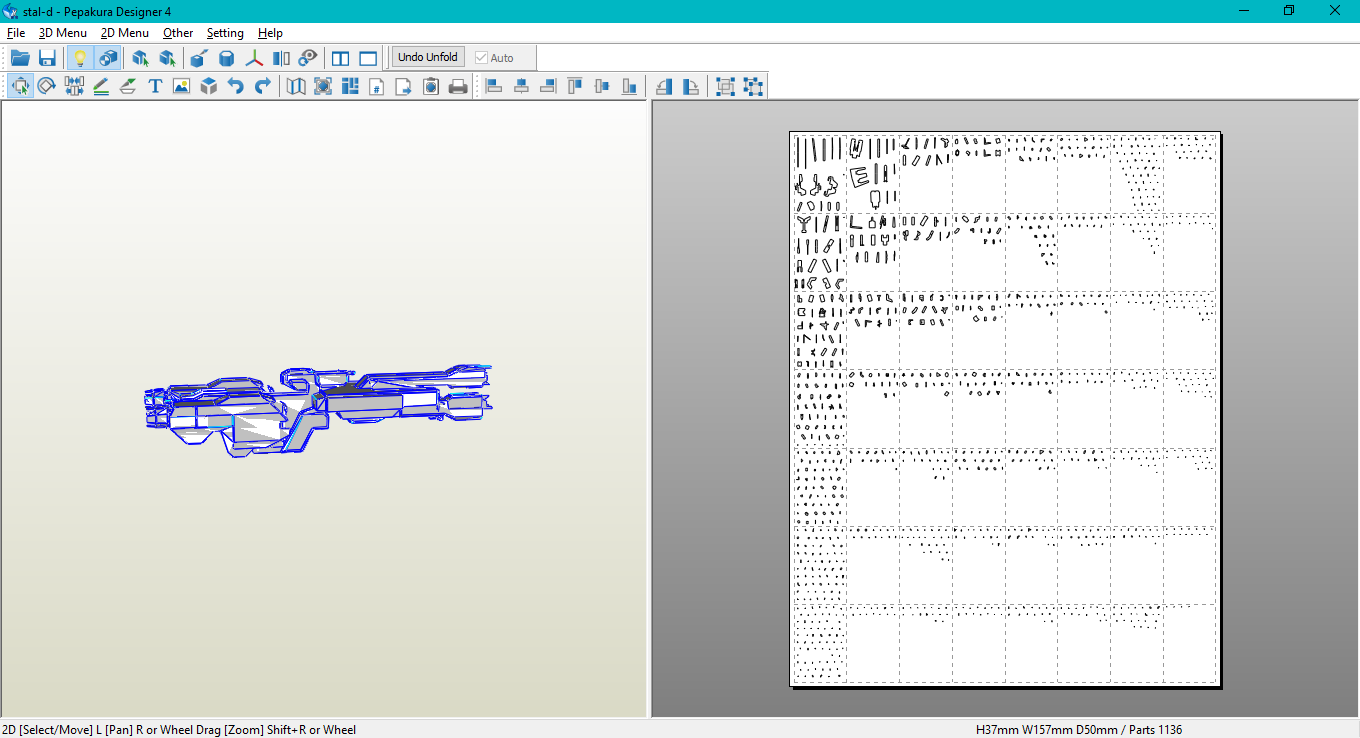Toggle the light bulb lighting button

(80, 58)
